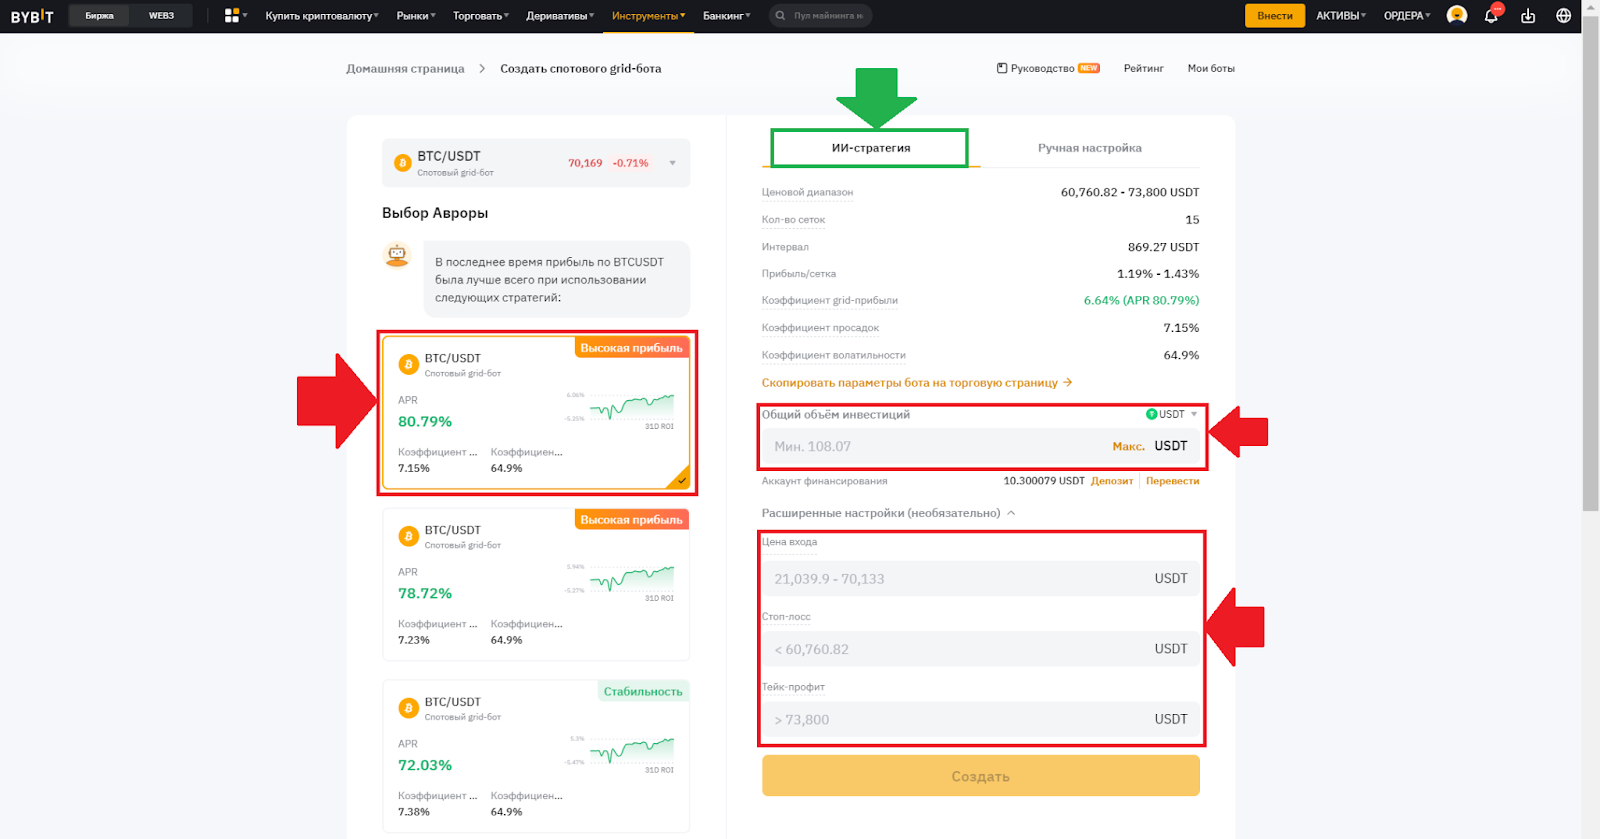
Task: Click the Выбор Авроры heading
Action: pyautogui.click(x=435, y=213)
